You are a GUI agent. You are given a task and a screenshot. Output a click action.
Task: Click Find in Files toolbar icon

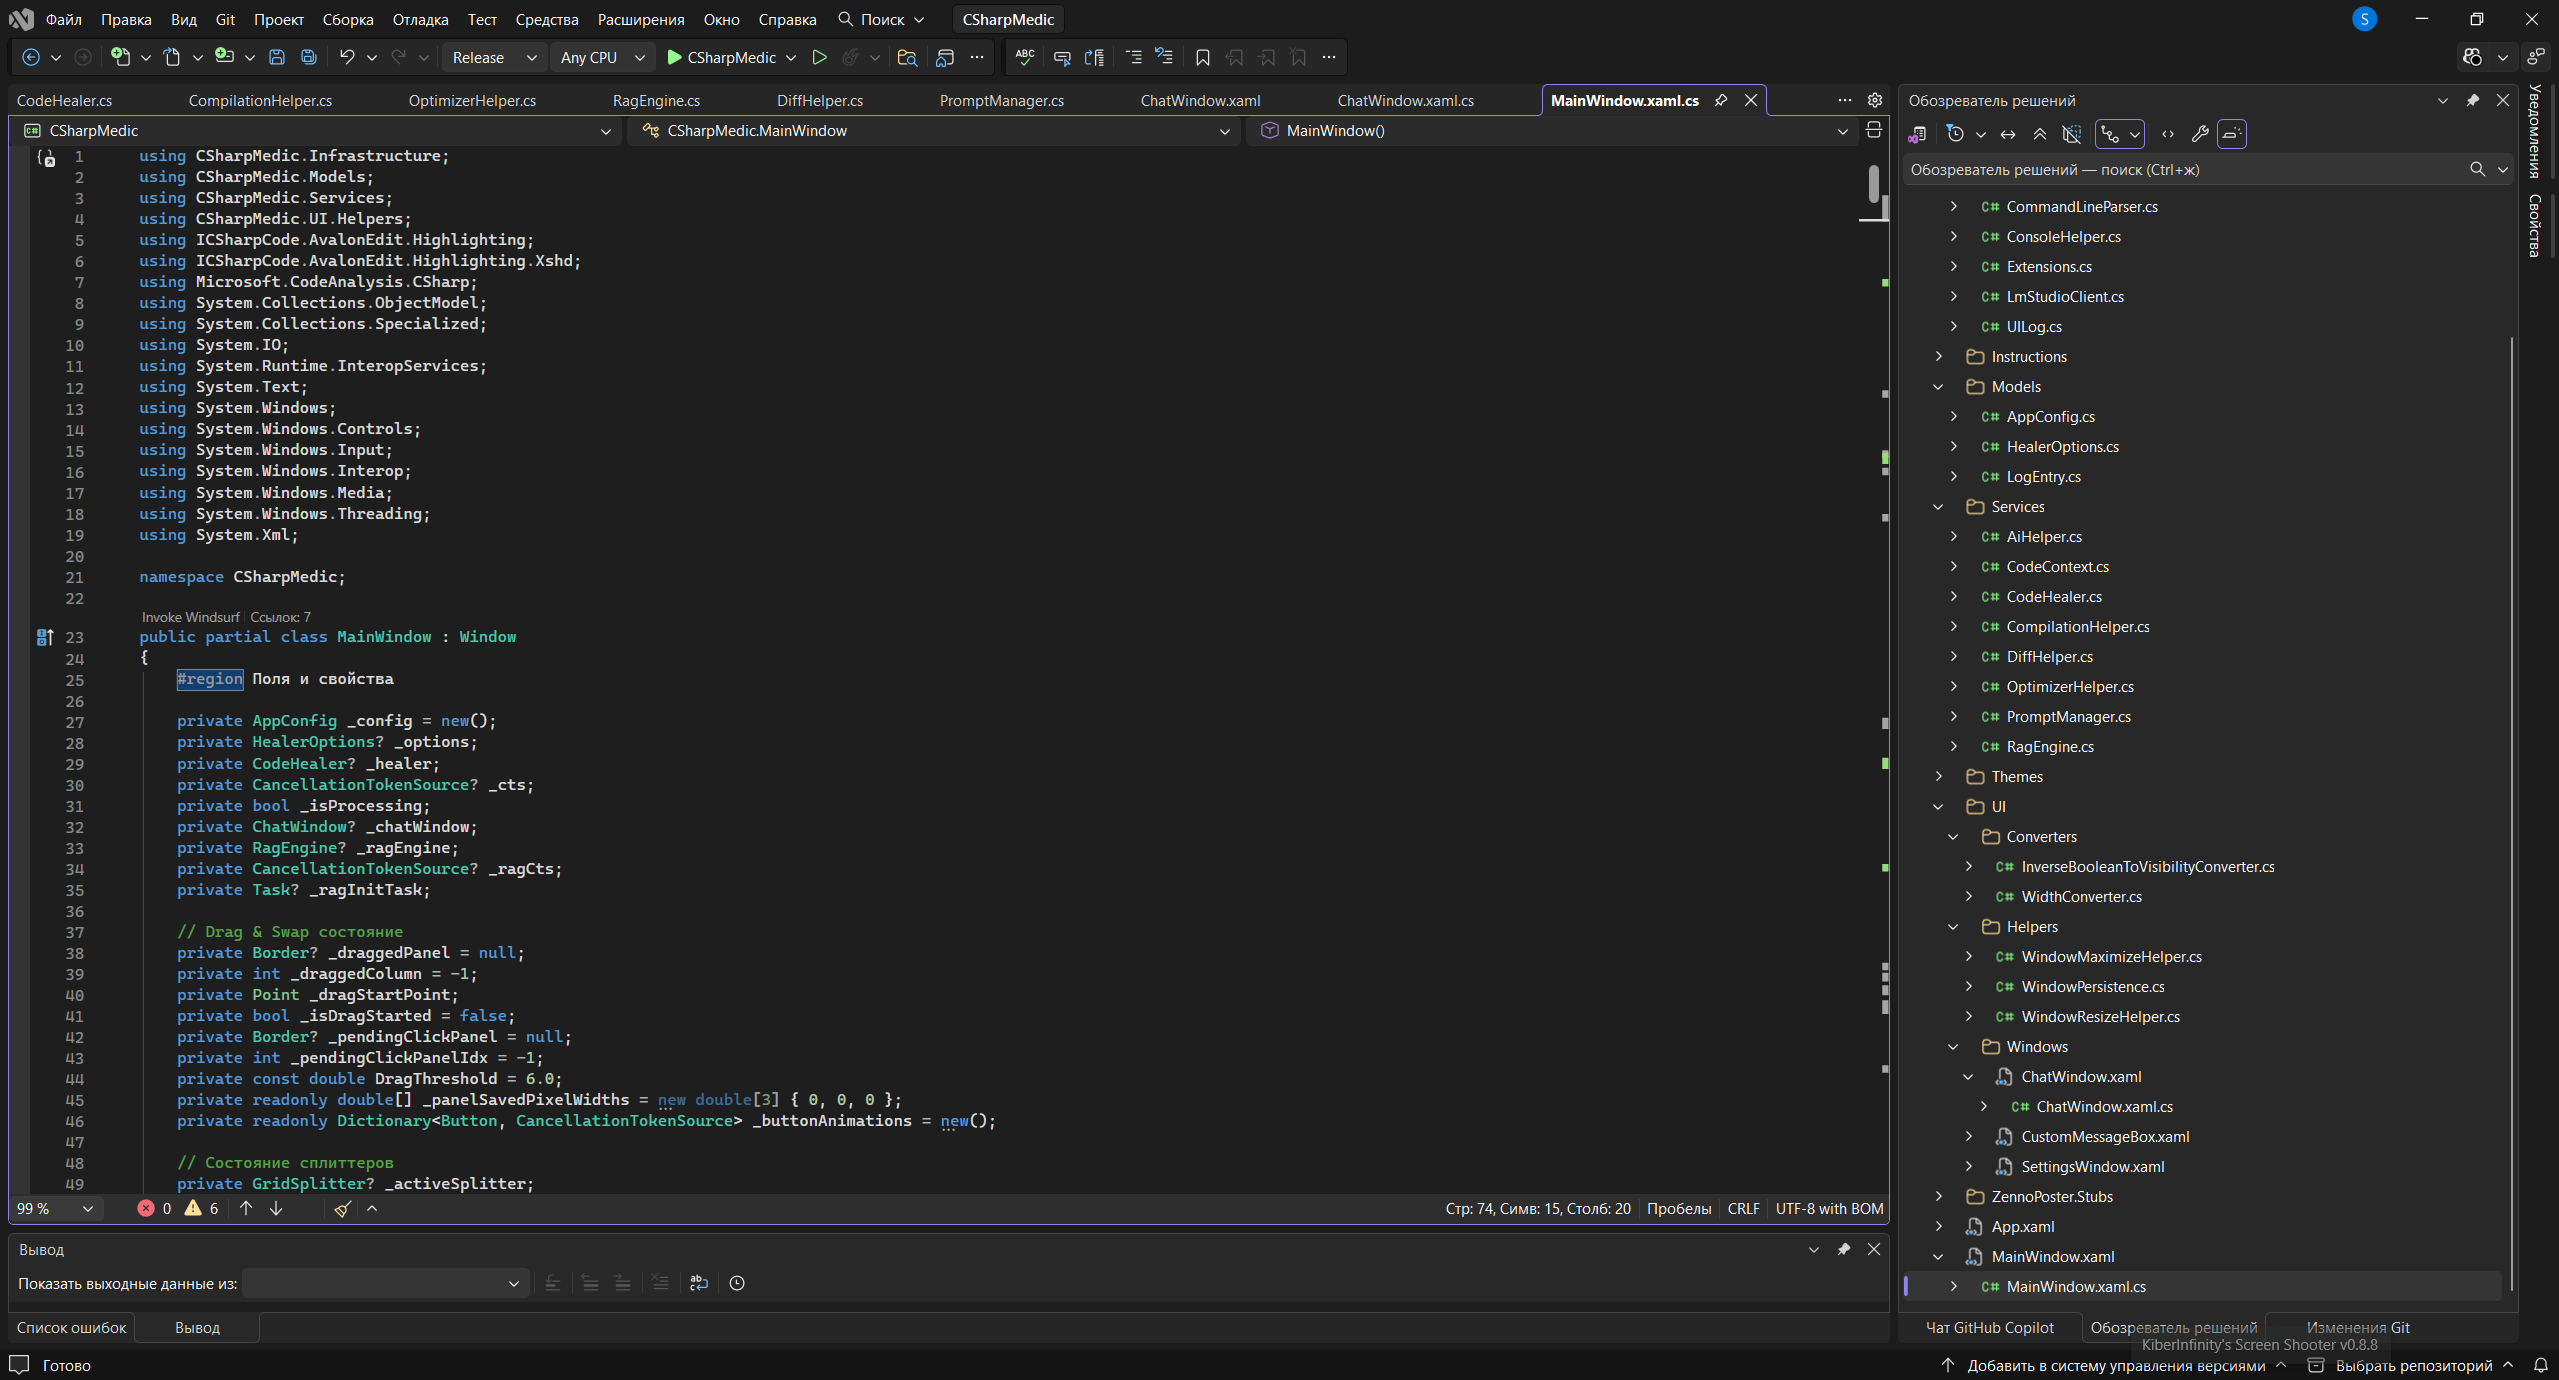click(x=907, y=57)
